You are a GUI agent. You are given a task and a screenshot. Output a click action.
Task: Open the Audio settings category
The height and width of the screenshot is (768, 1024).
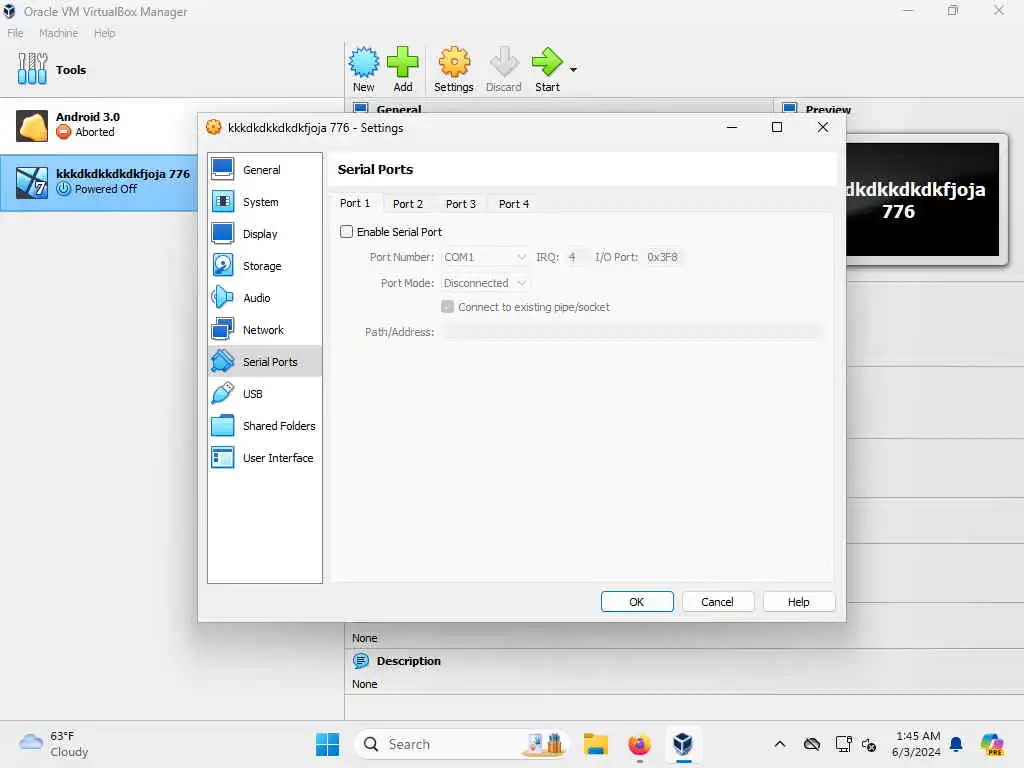(264, 298)
